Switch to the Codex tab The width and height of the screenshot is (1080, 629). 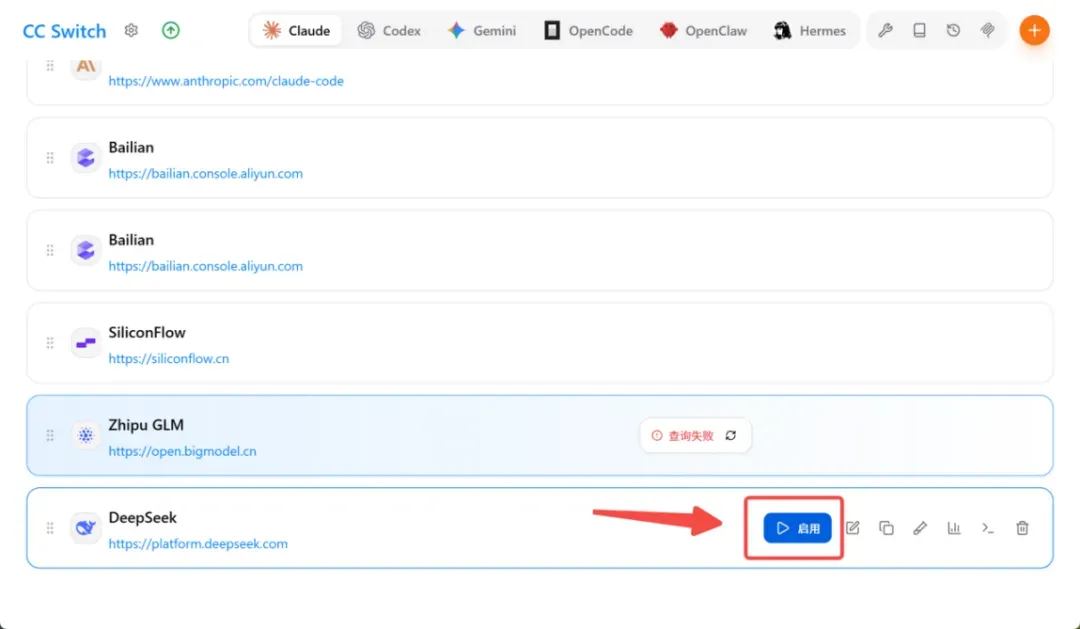pos(389,30)
